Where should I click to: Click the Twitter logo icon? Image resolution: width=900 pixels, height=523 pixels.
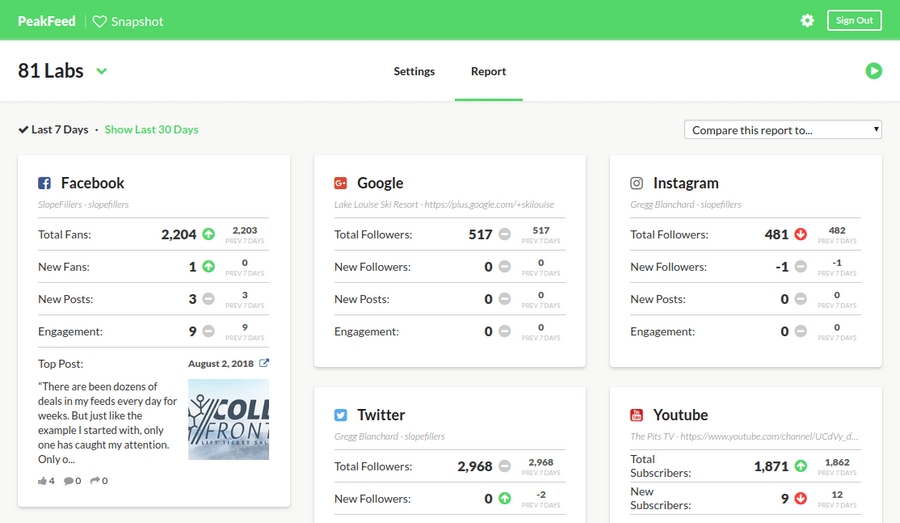[340, 415]
